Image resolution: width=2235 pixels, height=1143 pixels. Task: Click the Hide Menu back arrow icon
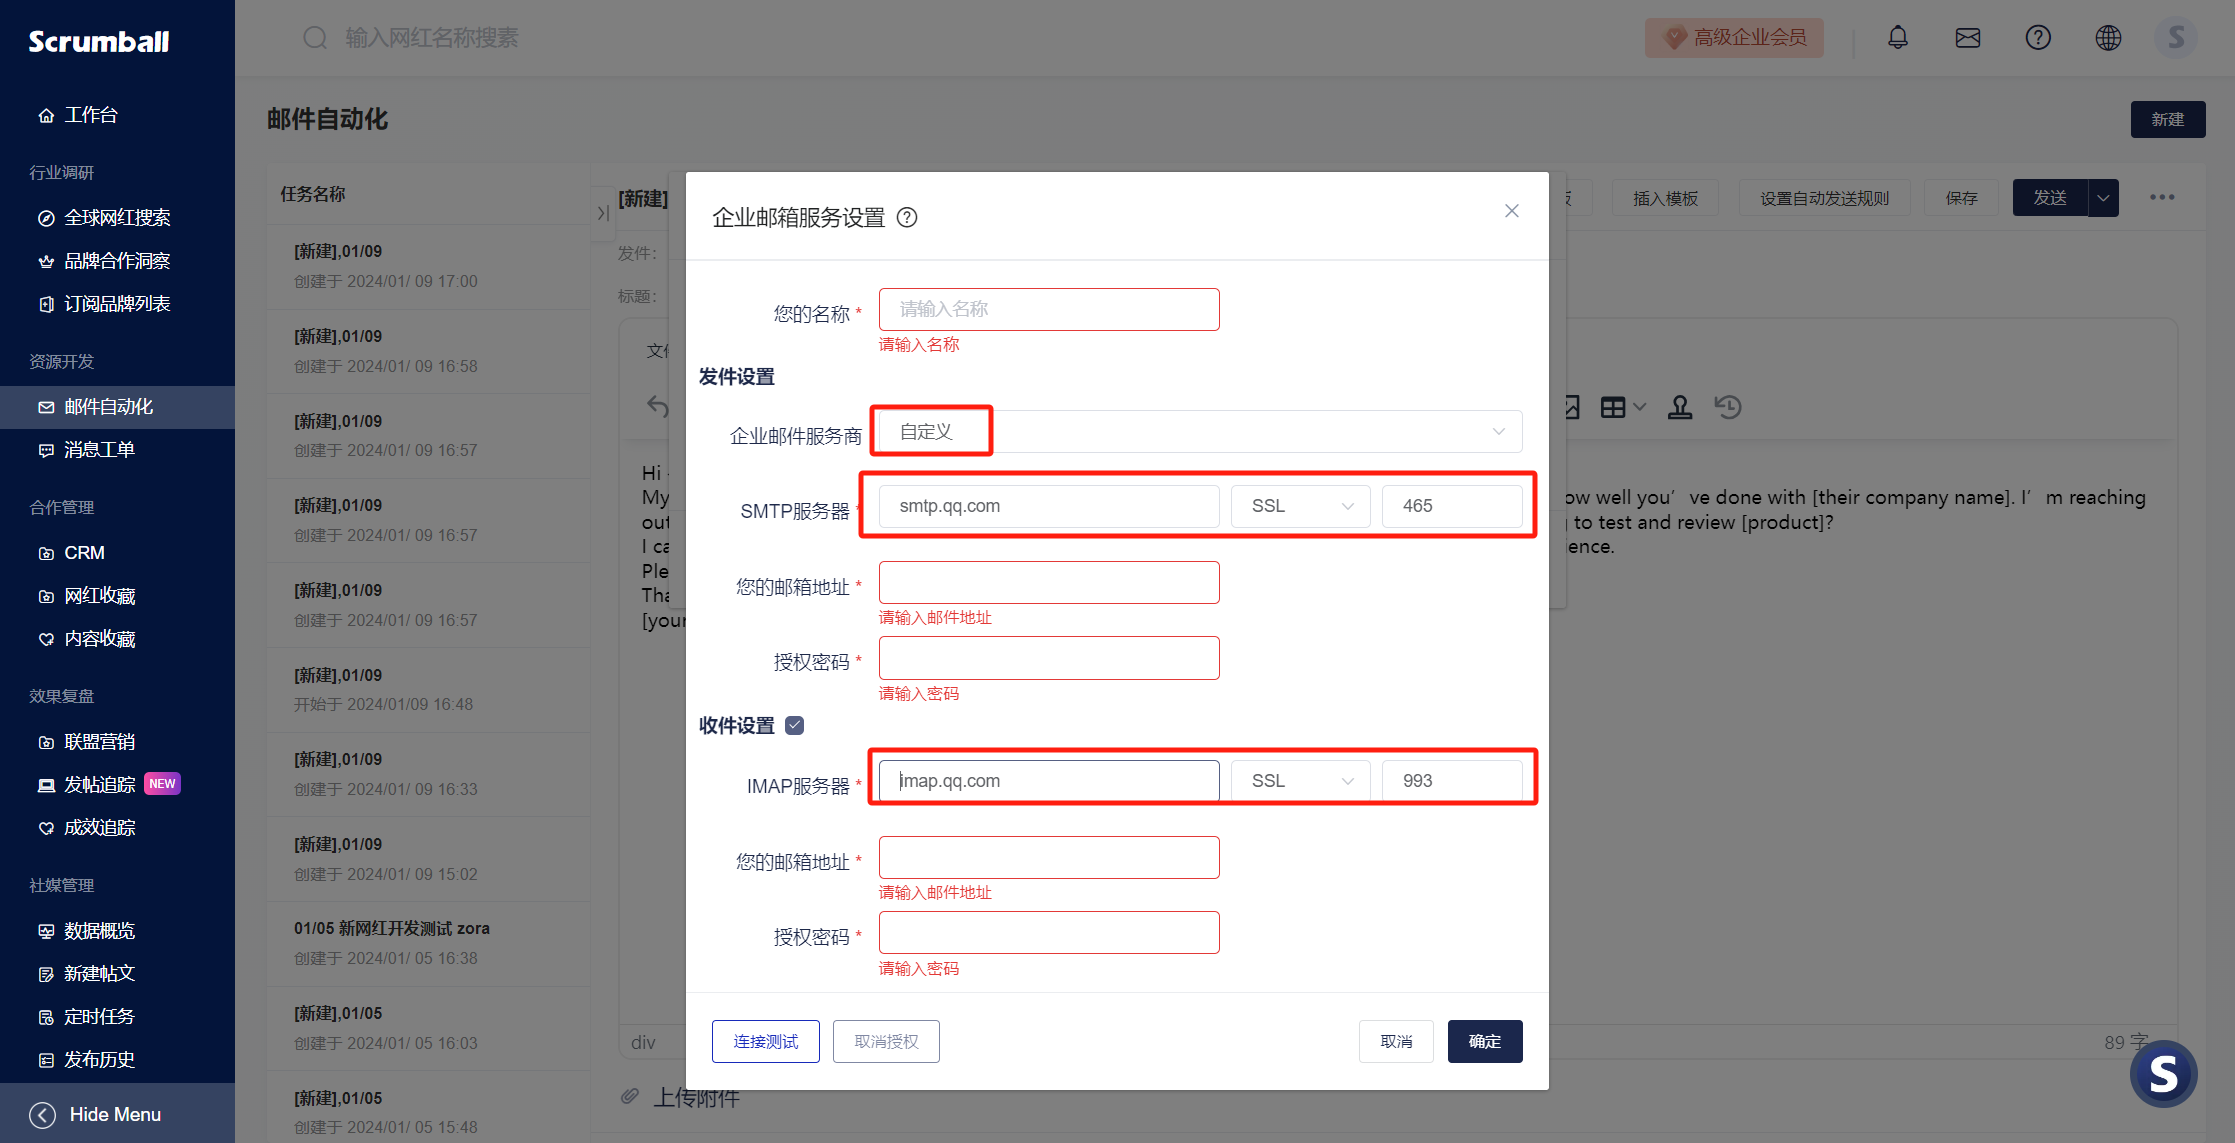pos(43,1114)
